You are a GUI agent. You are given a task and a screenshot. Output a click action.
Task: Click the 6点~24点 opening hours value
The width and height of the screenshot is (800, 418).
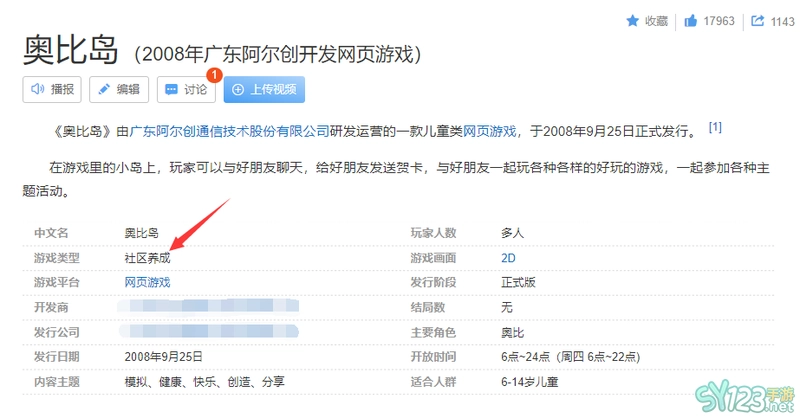pos(570,357)
